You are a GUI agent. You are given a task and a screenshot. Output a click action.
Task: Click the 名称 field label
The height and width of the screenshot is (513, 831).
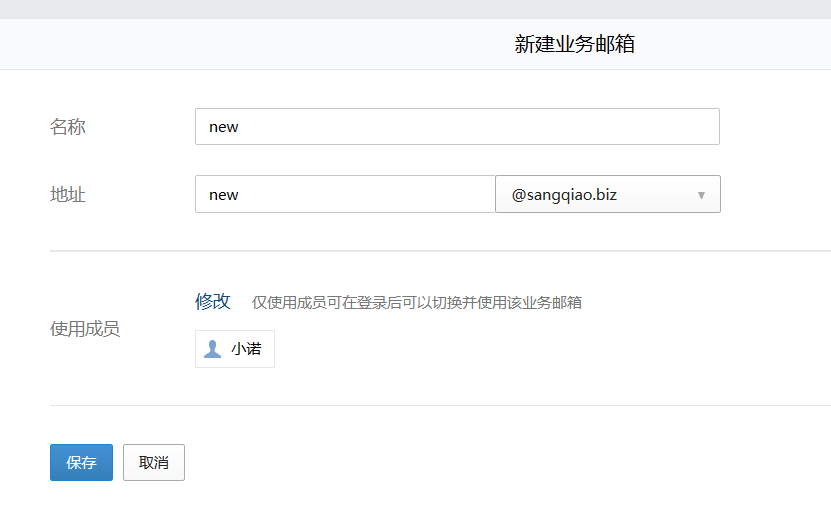click(68, 127)
